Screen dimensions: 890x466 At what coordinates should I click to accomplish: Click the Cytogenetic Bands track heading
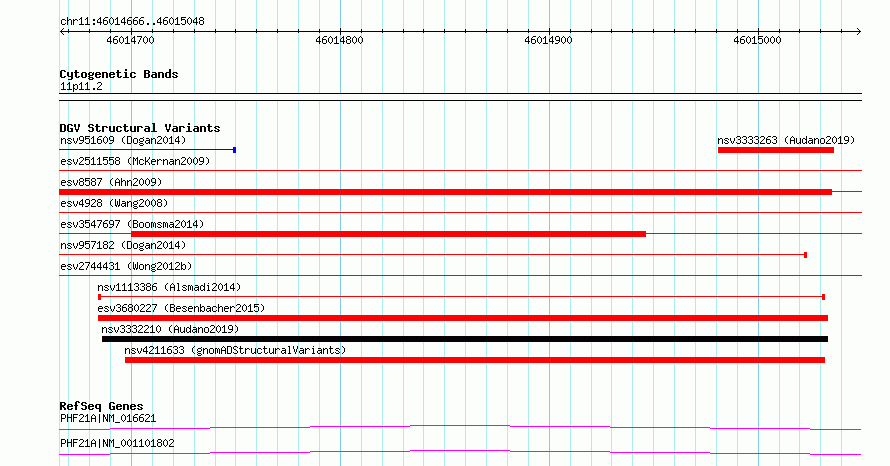point(119,74)
